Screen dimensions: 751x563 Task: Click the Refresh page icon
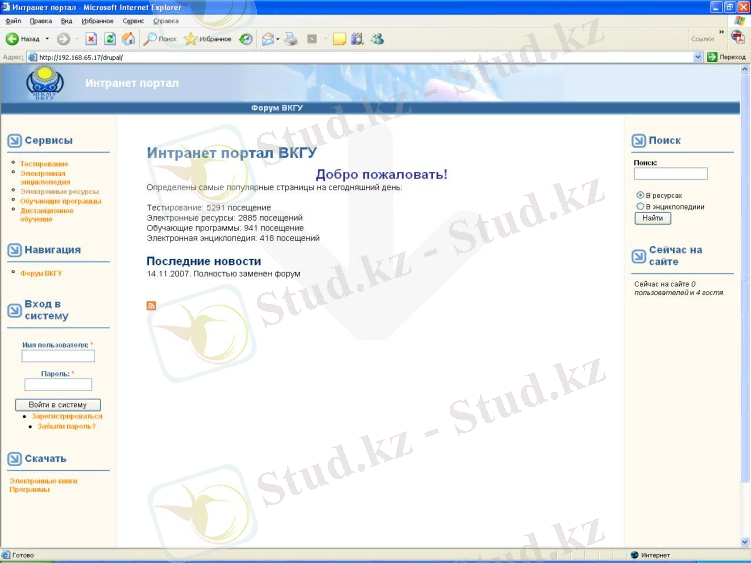[x=110, y=39]
